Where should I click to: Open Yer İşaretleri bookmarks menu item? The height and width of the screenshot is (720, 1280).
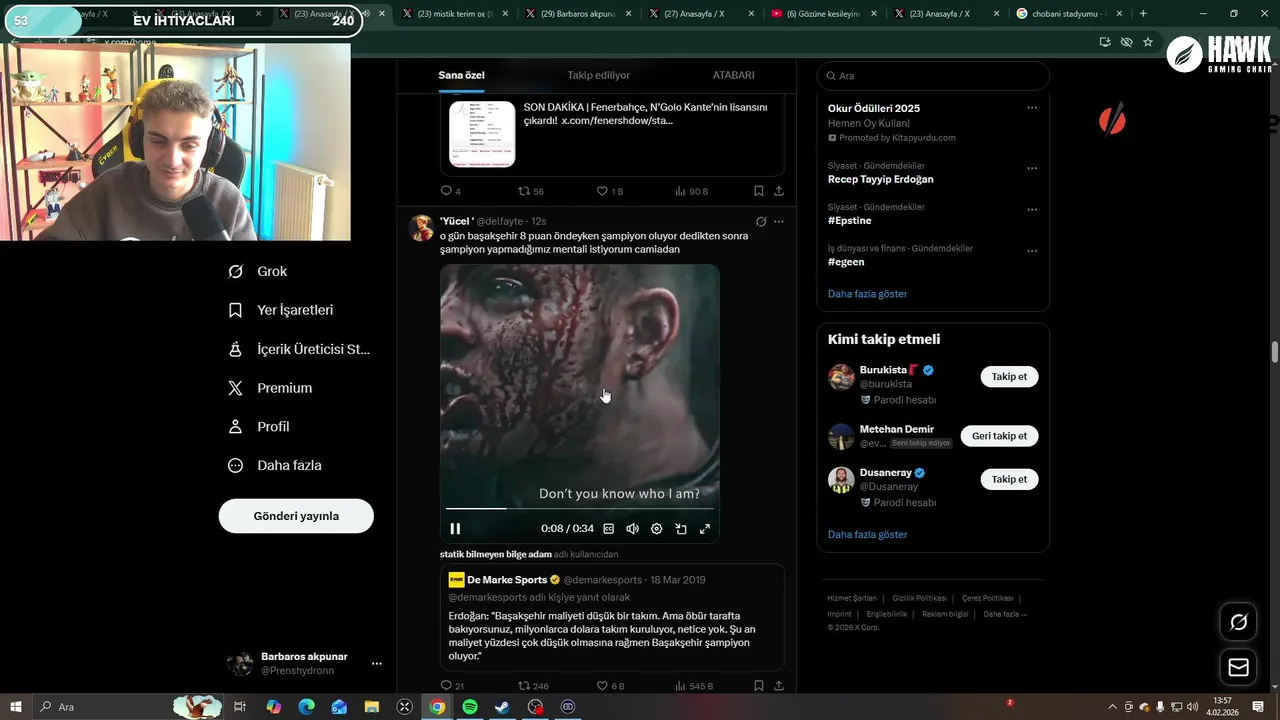281,310
